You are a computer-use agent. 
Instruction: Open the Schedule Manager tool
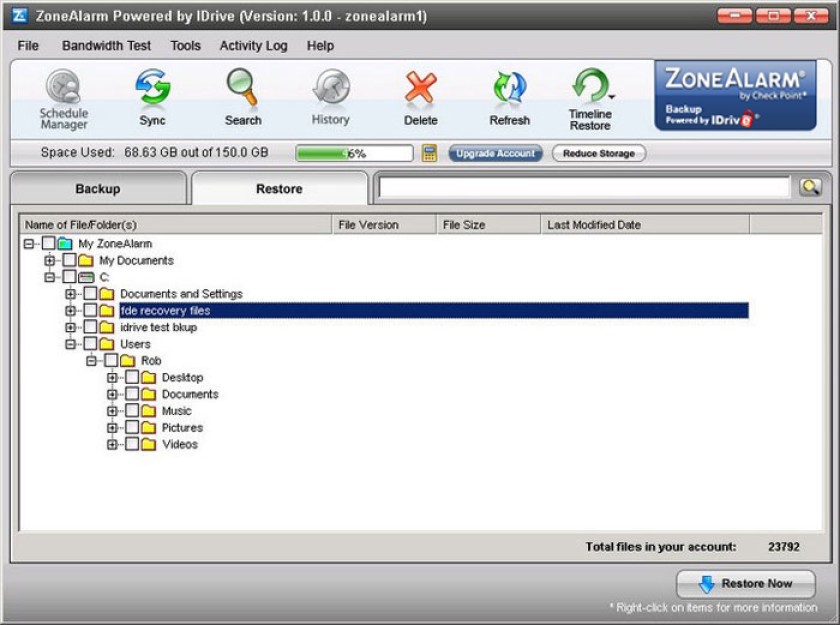[63, 100]
